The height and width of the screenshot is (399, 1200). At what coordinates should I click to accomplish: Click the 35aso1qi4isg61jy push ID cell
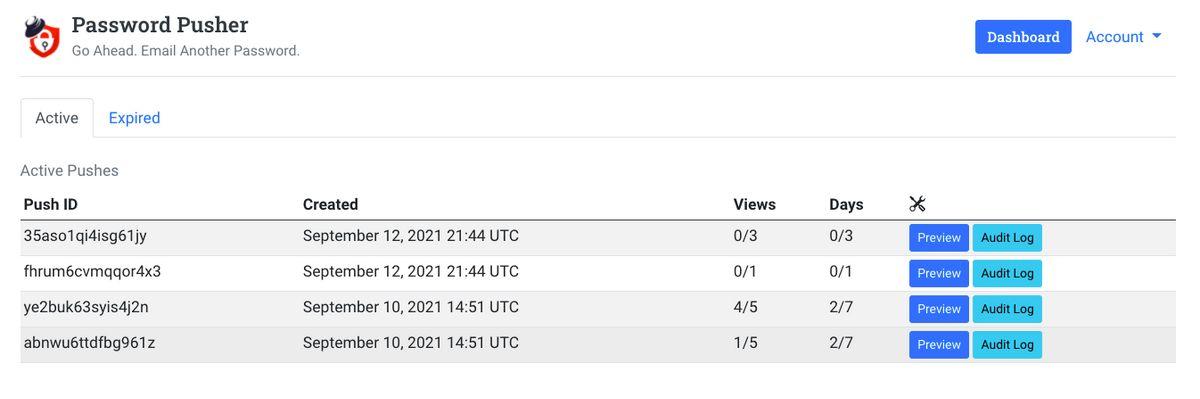click(x=85, y=237)
